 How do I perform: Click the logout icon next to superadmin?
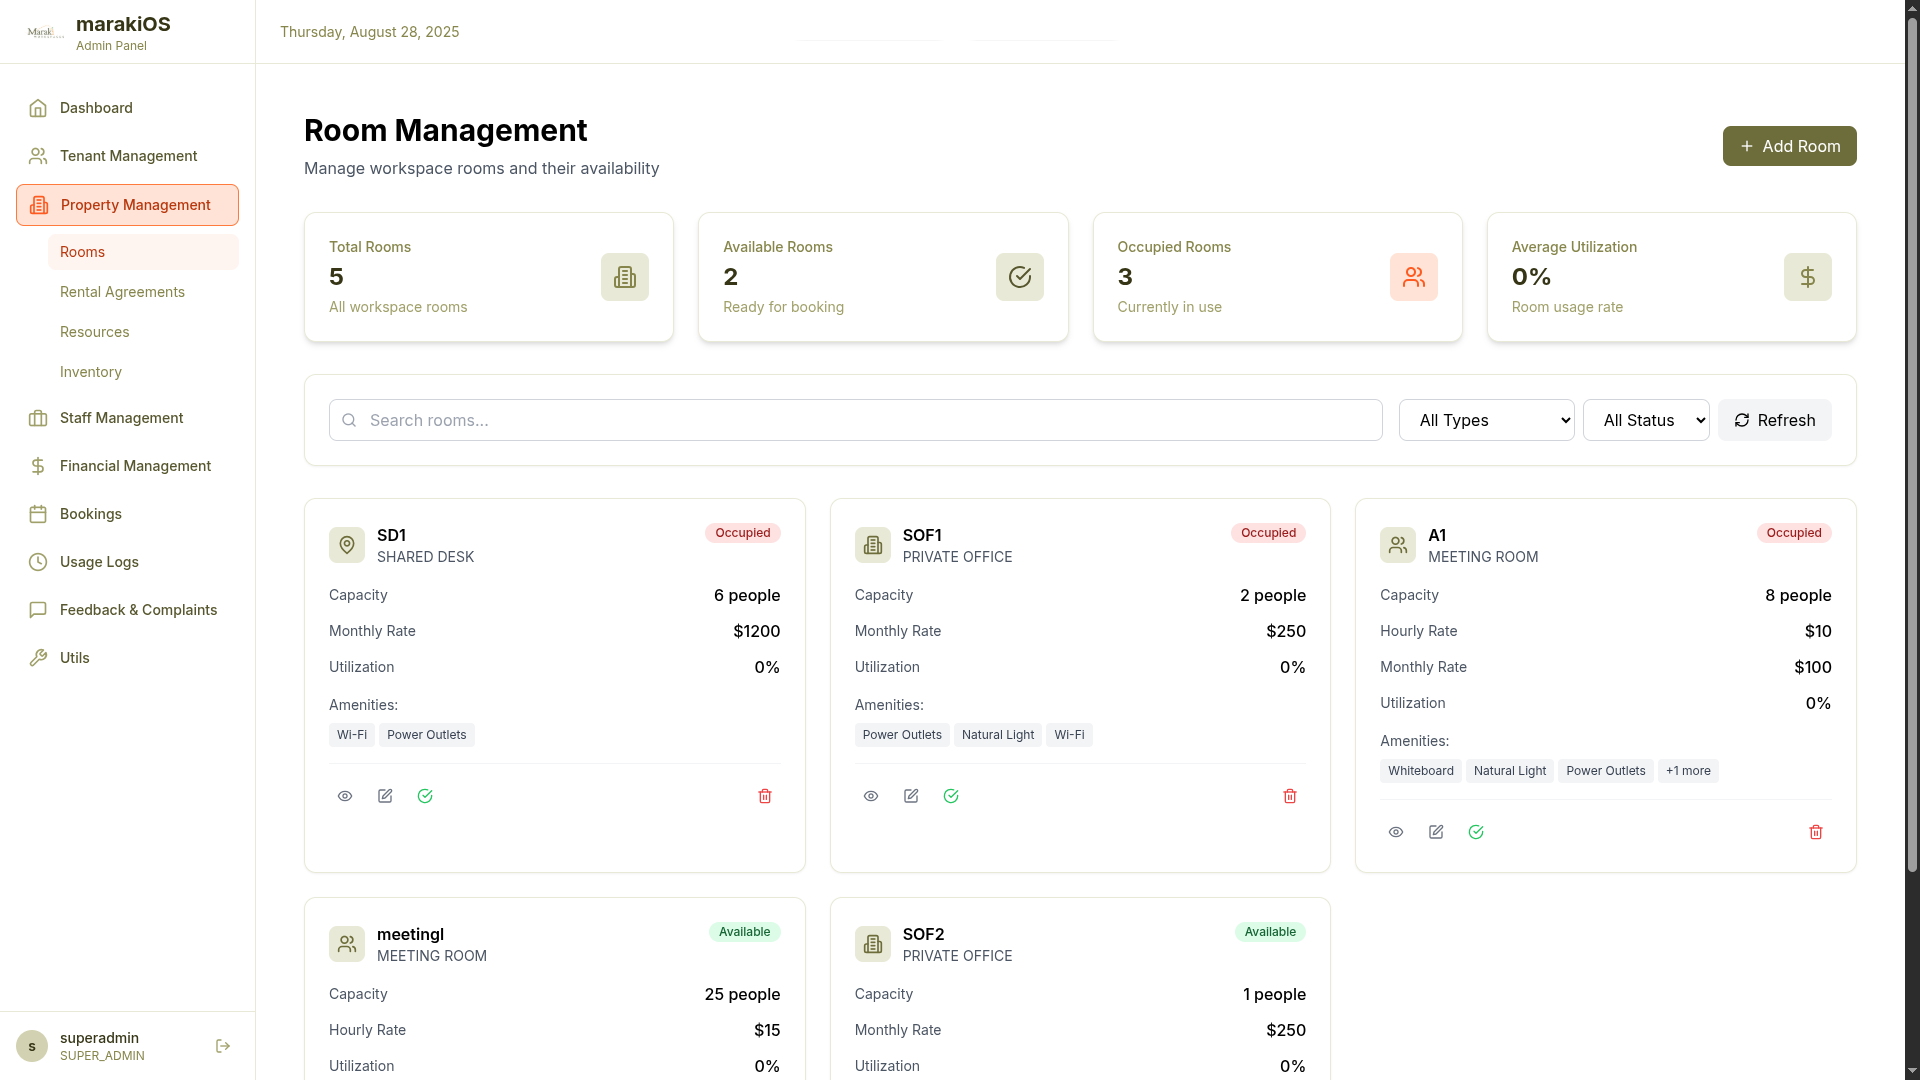click(223, 1046)
